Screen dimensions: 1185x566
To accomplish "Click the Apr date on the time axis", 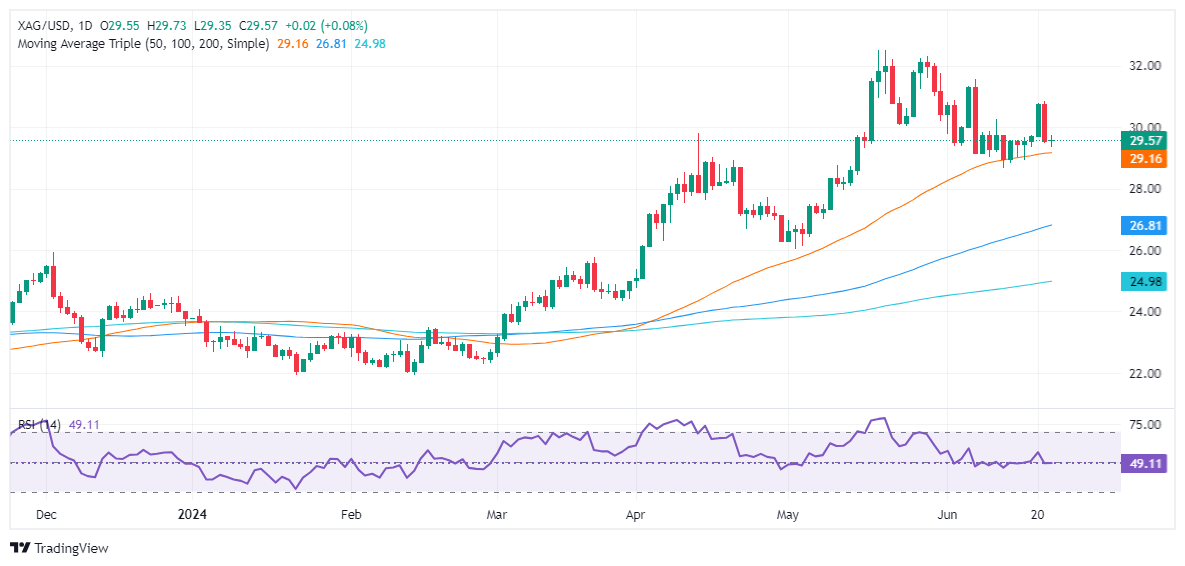I will coord(635,514).
